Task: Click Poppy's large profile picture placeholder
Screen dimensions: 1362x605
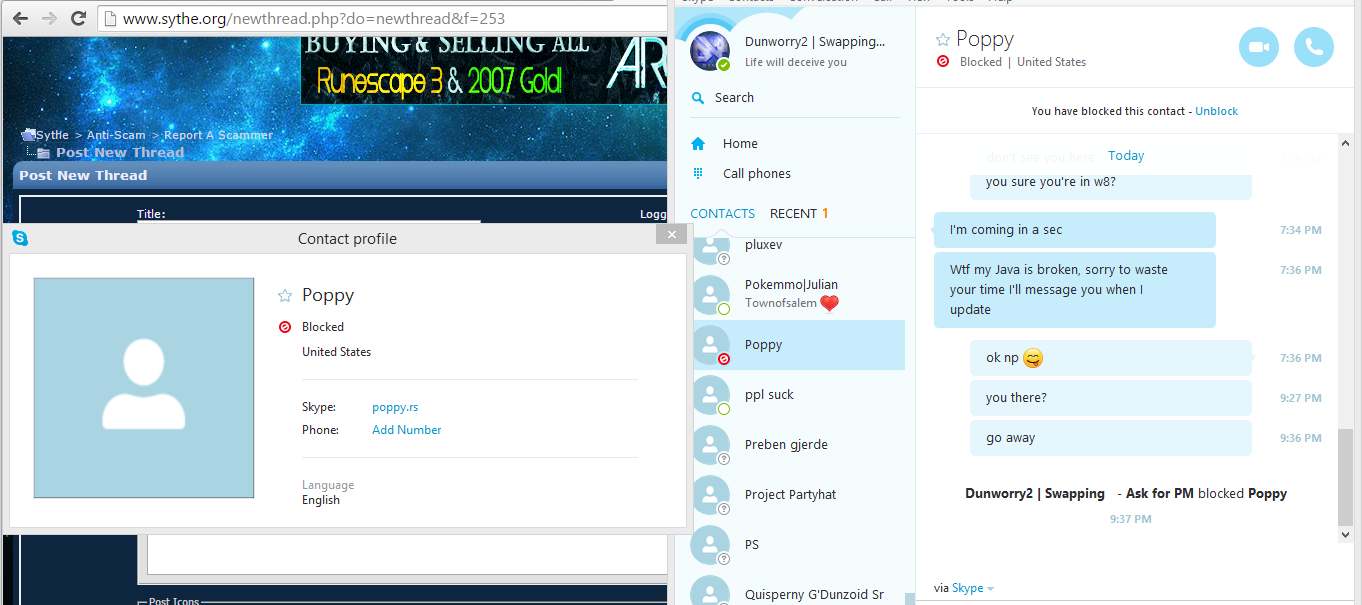Action: [144, 388]
